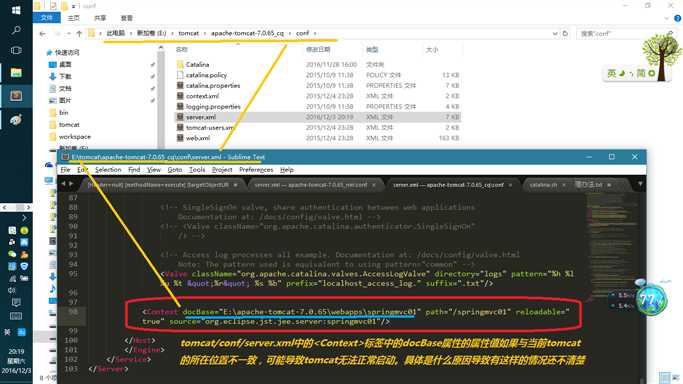Sort files by date modified column header

[318, 50]
